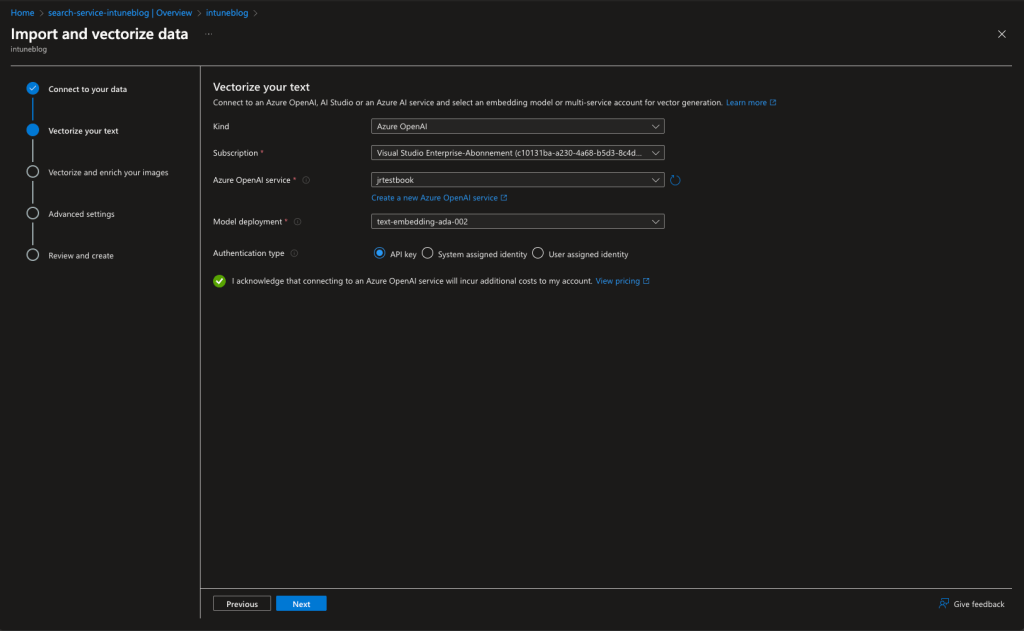Close the Import and vectorize data pane
This screenshot has width=1024, height=631.
[1002, 34]
